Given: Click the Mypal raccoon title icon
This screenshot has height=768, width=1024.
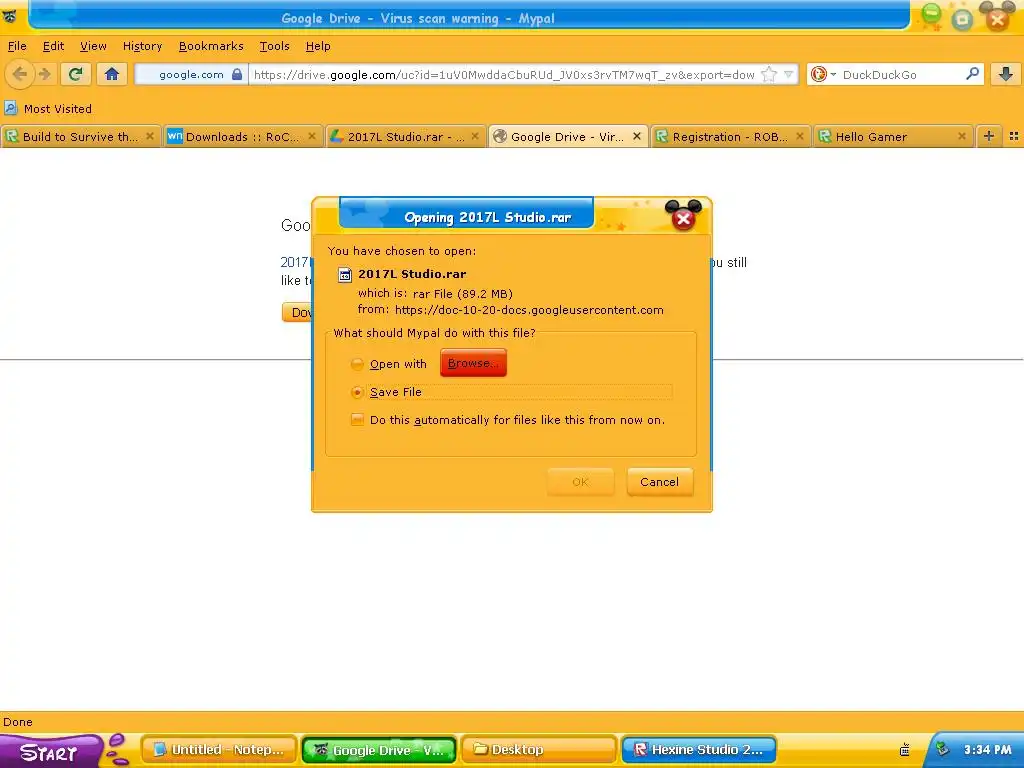Looking at the screenshot, I should [x=10, y=16].
